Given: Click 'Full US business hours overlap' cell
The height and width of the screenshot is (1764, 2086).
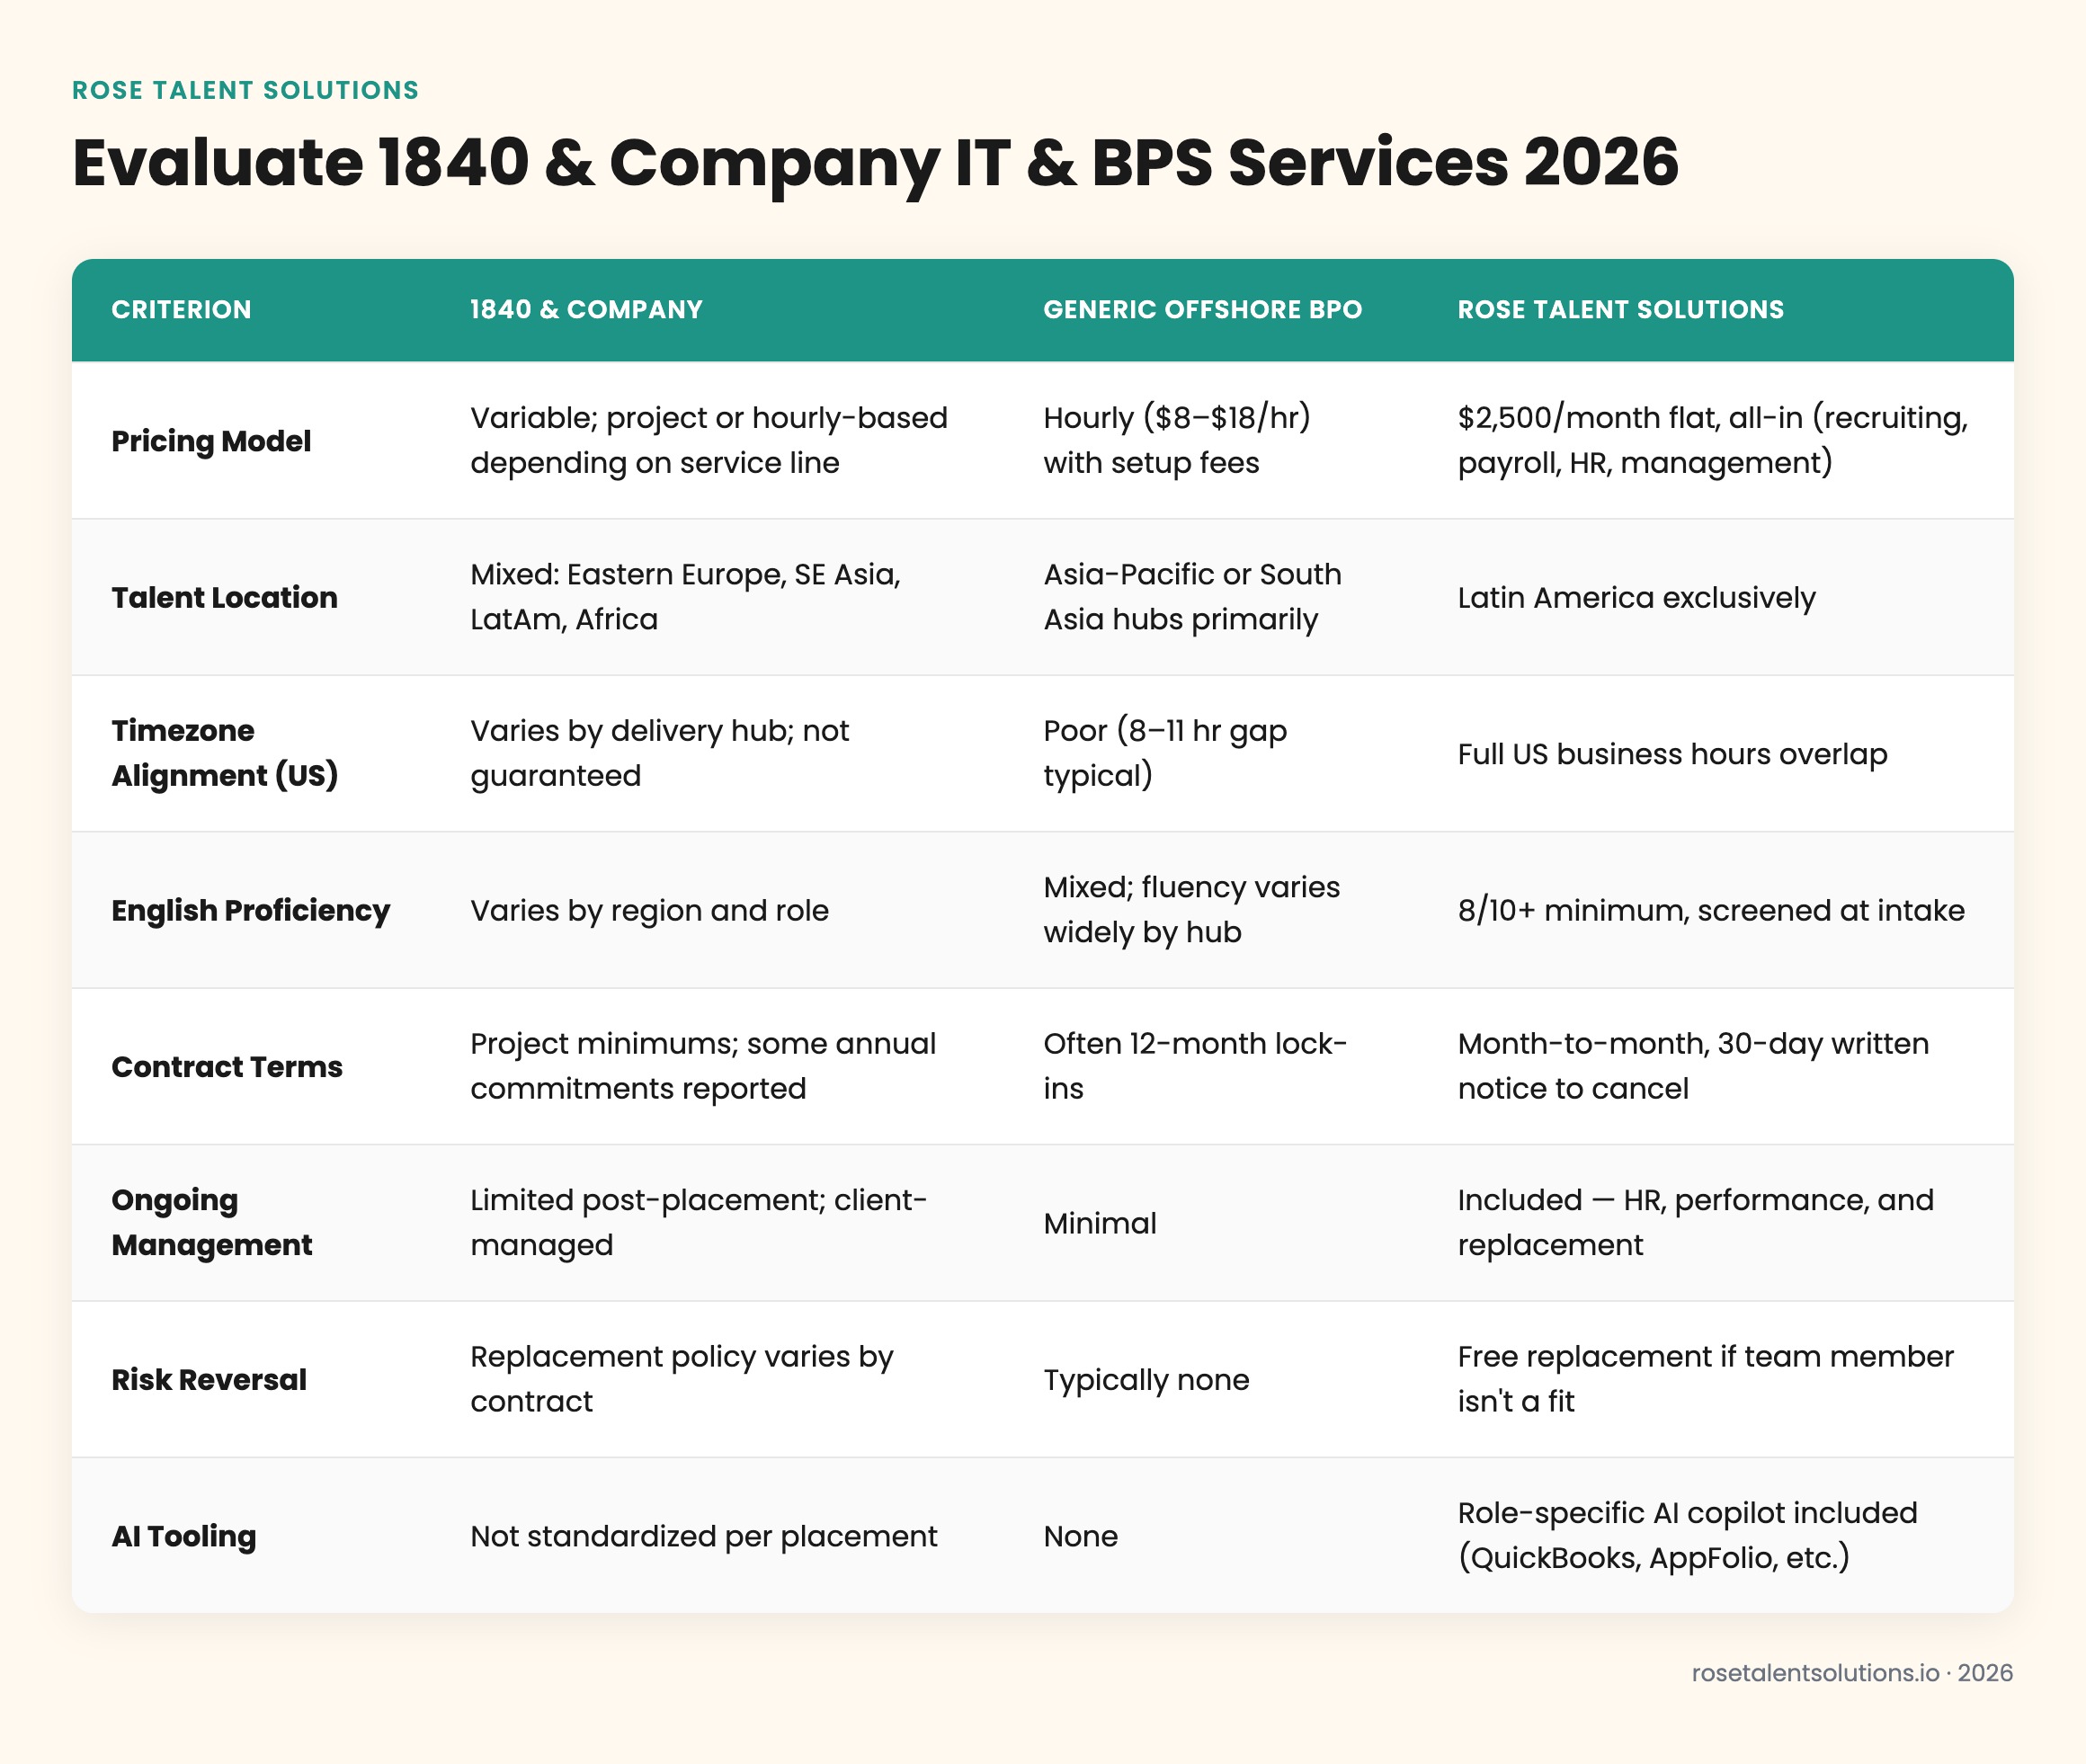Looking at the screenshot, I should 1673,754.
